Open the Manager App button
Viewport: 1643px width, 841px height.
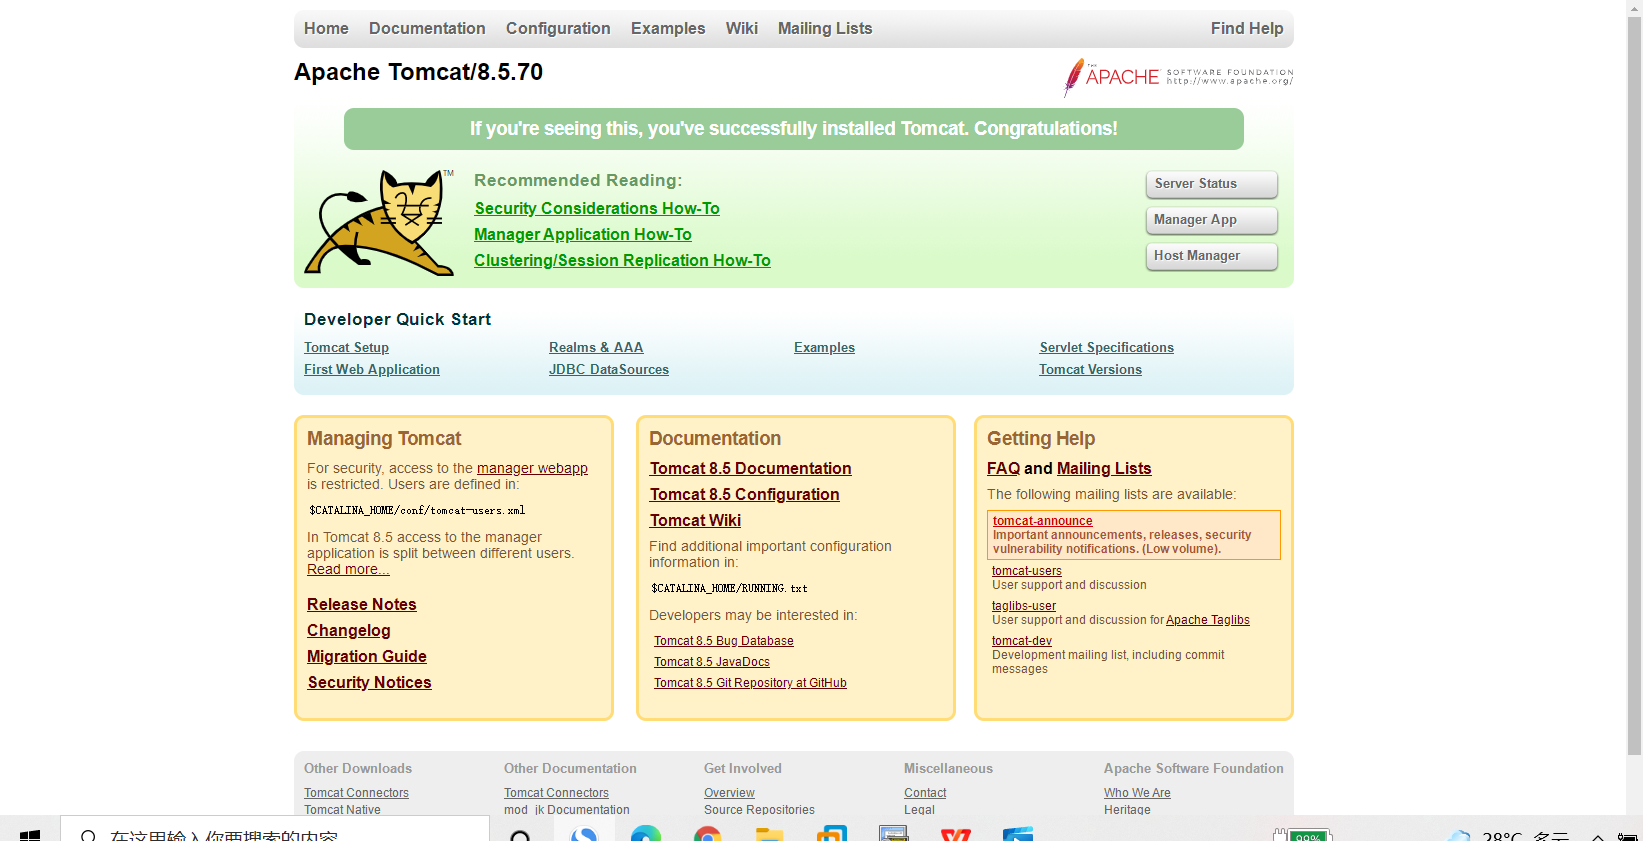(1211, 220)
